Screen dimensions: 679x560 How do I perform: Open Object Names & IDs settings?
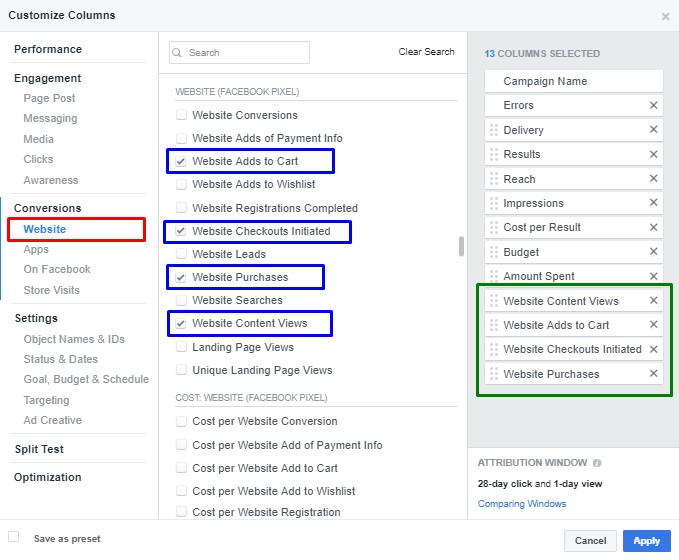coord(74,339)
